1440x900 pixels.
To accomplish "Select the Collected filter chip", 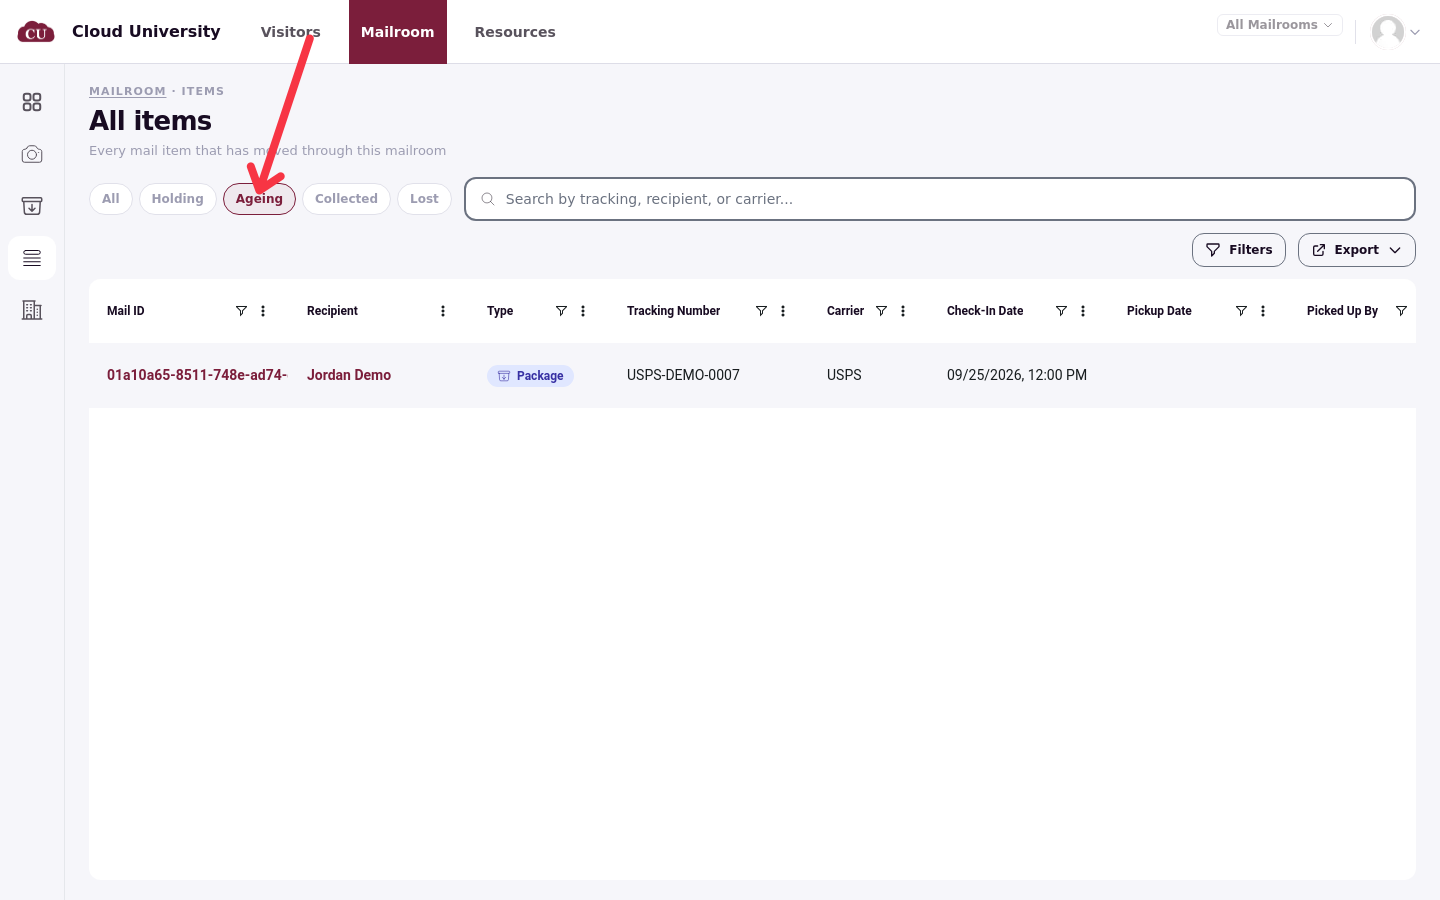I will [346, 199].
